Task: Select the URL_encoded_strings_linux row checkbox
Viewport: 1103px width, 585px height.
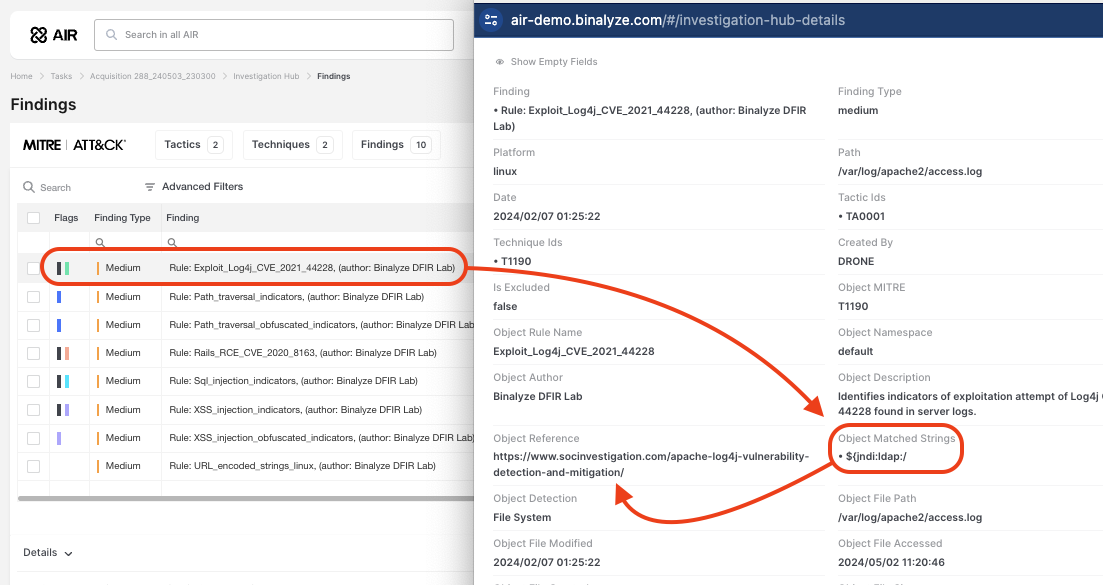Action: pyautogui.click(x=34, y=466)
